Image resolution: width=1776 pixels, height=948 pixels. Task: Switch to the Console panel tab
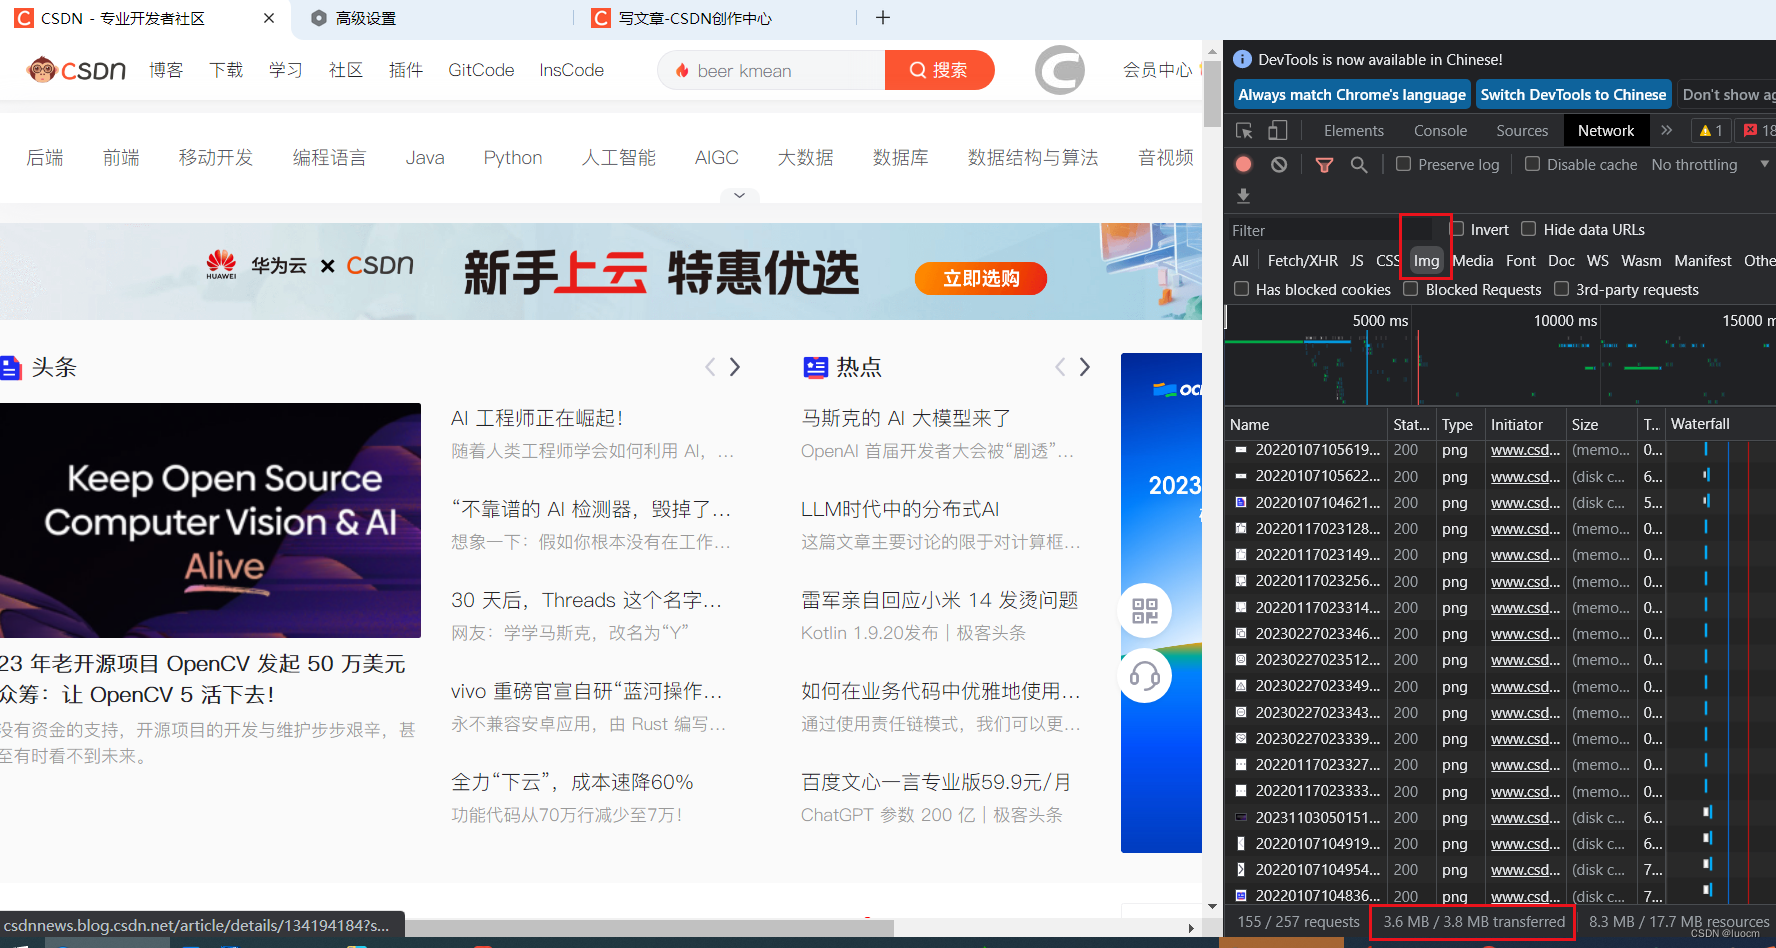tap(1440, 131)
